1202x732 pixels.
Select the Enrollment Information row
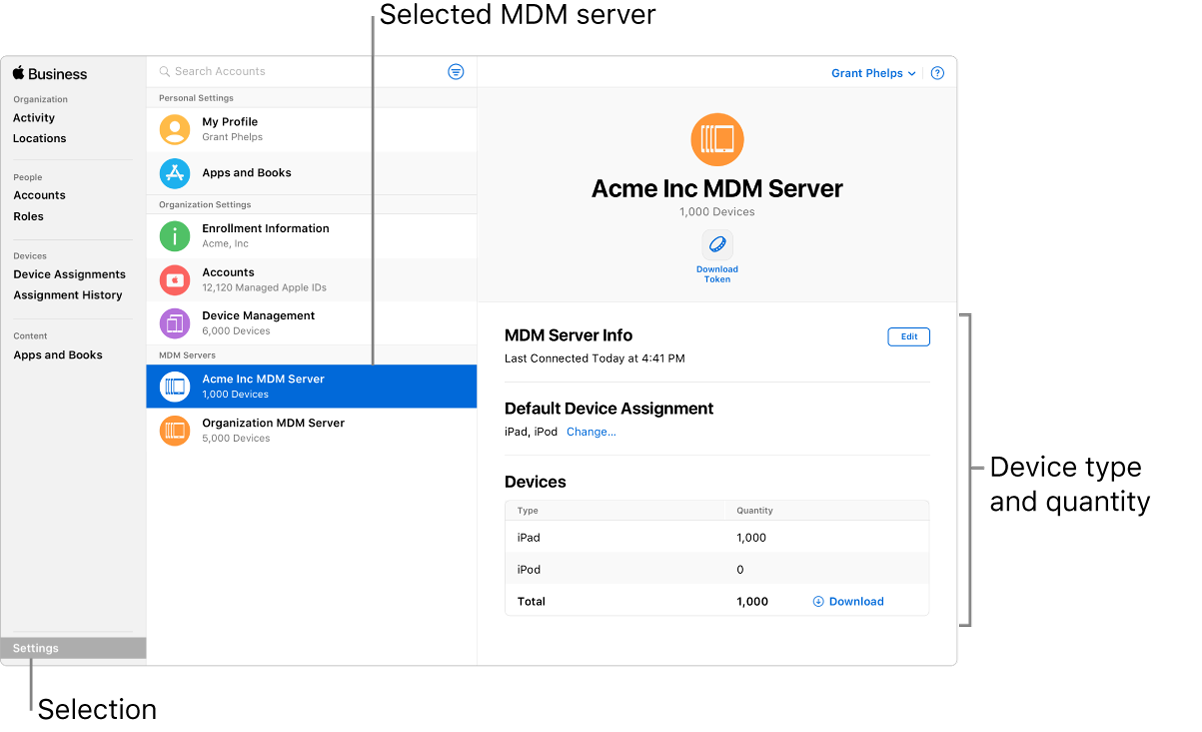(312, 236)
